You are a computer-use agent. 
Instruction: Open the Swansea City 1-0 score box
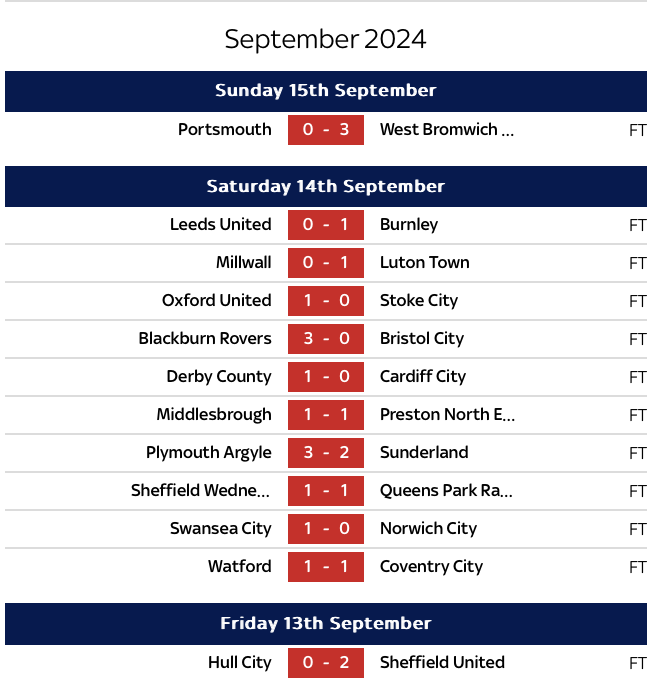tap(326, 529)
